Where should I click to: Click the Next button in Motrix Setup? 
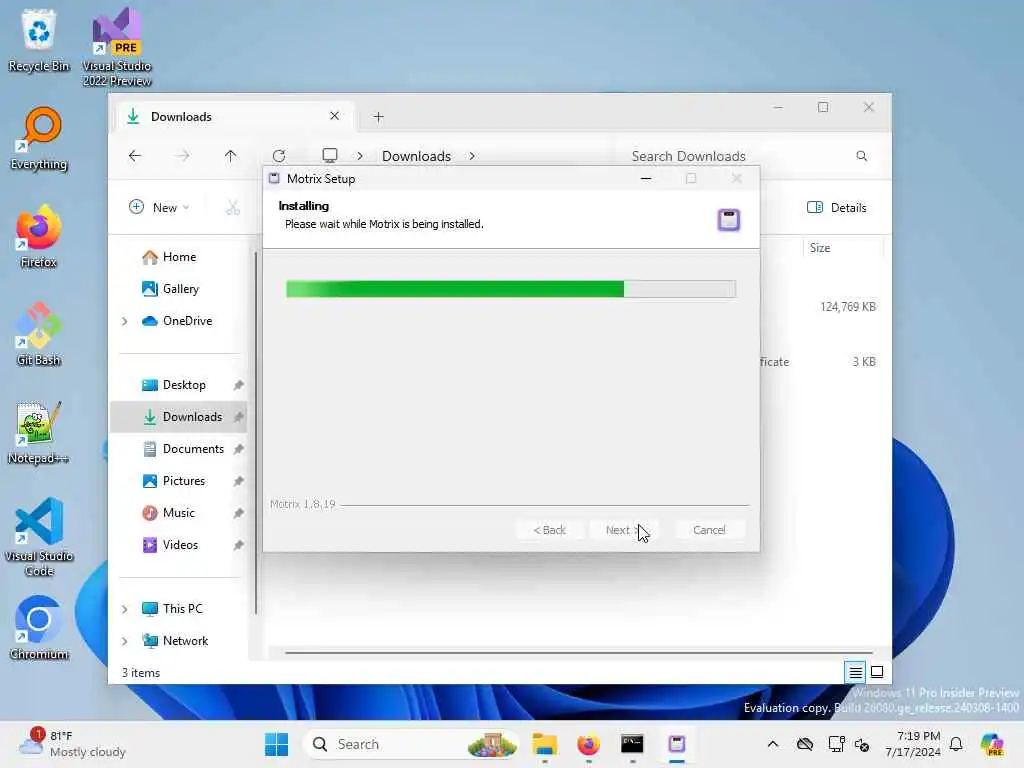[622, 530]
